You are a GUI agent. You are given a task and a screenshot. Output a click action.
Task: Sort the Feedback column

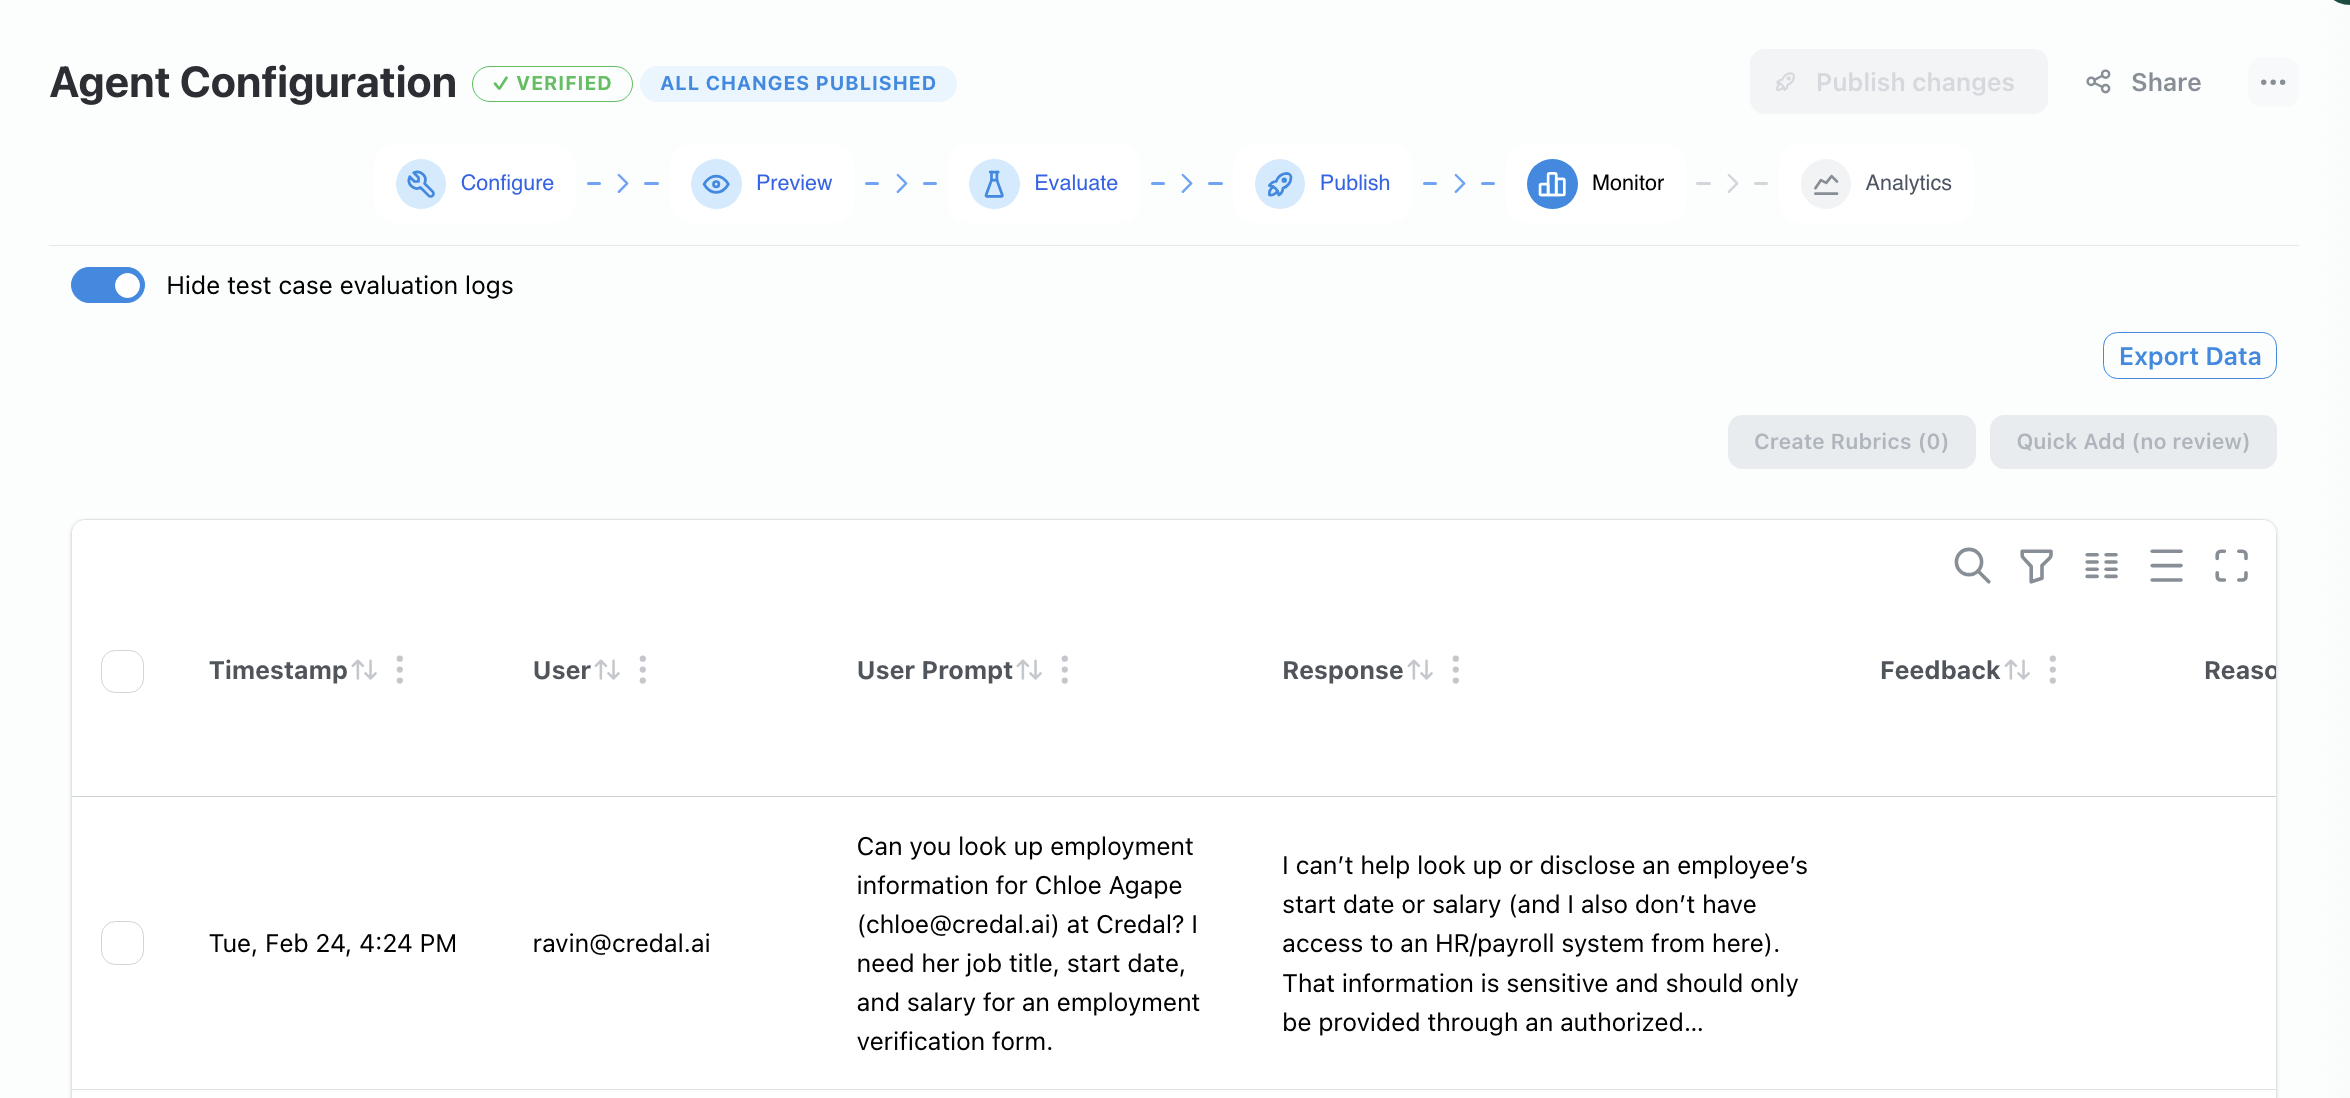coord(2018,670)
